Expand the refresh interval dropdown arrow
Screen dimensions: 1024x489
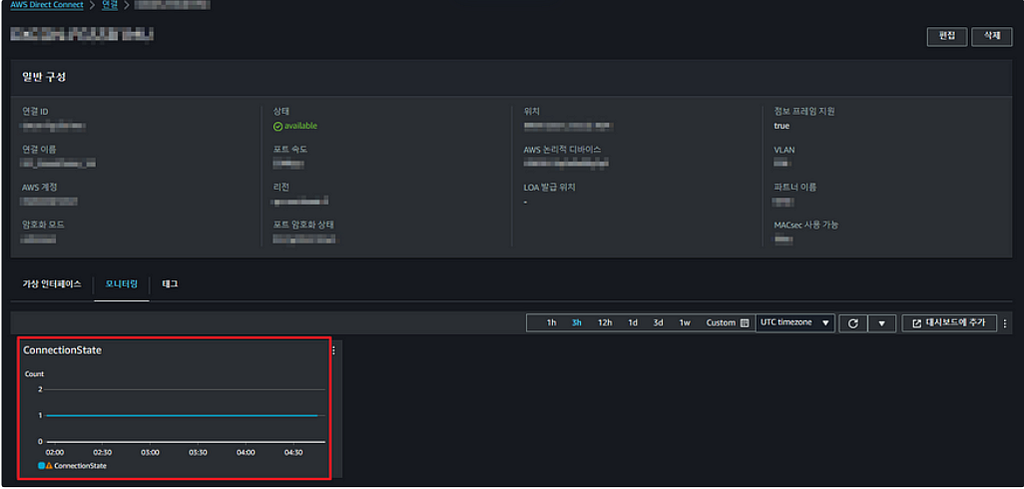pyautogui.click(x=882, y=323)
